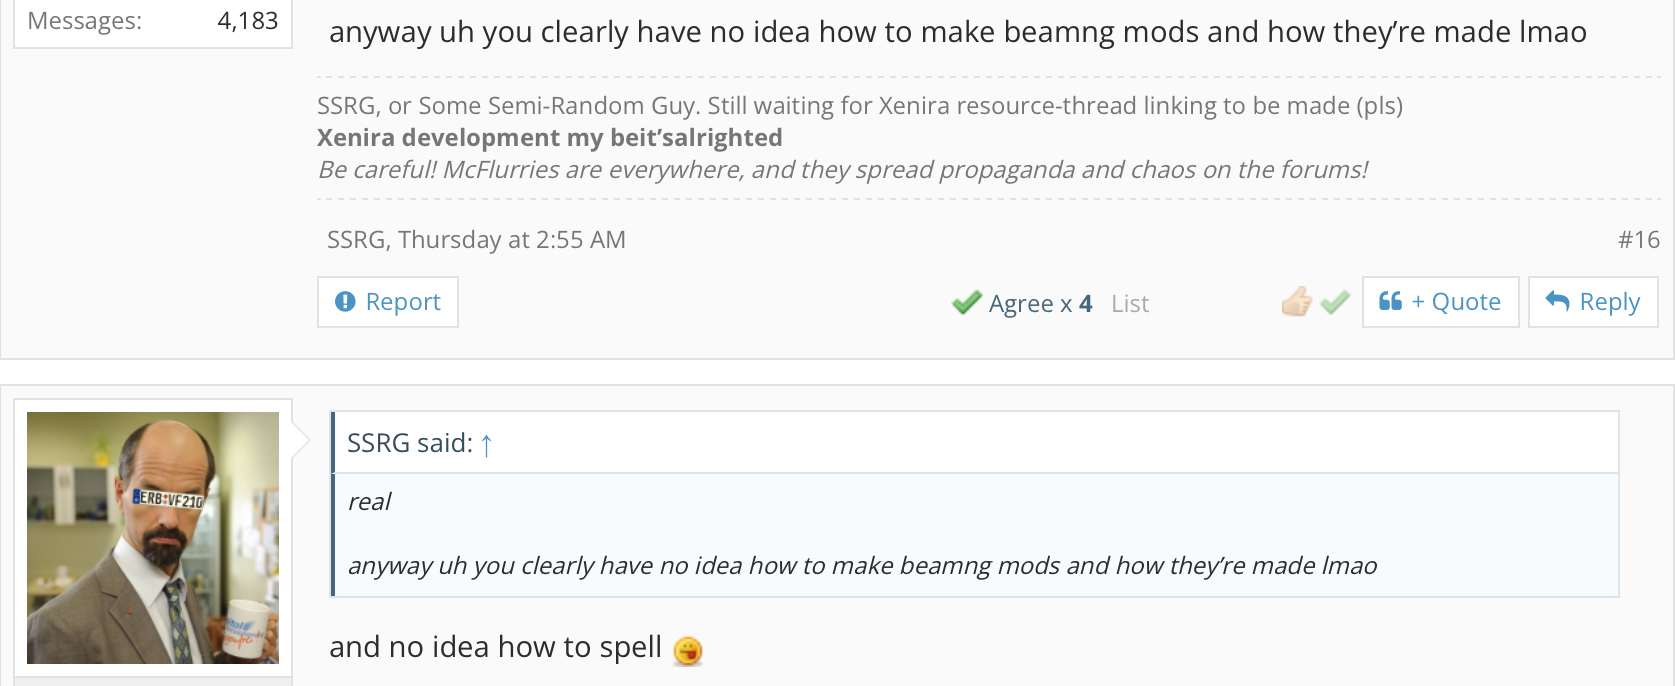Click the 'SSRG said:' quote header

[x=410, y=443]
